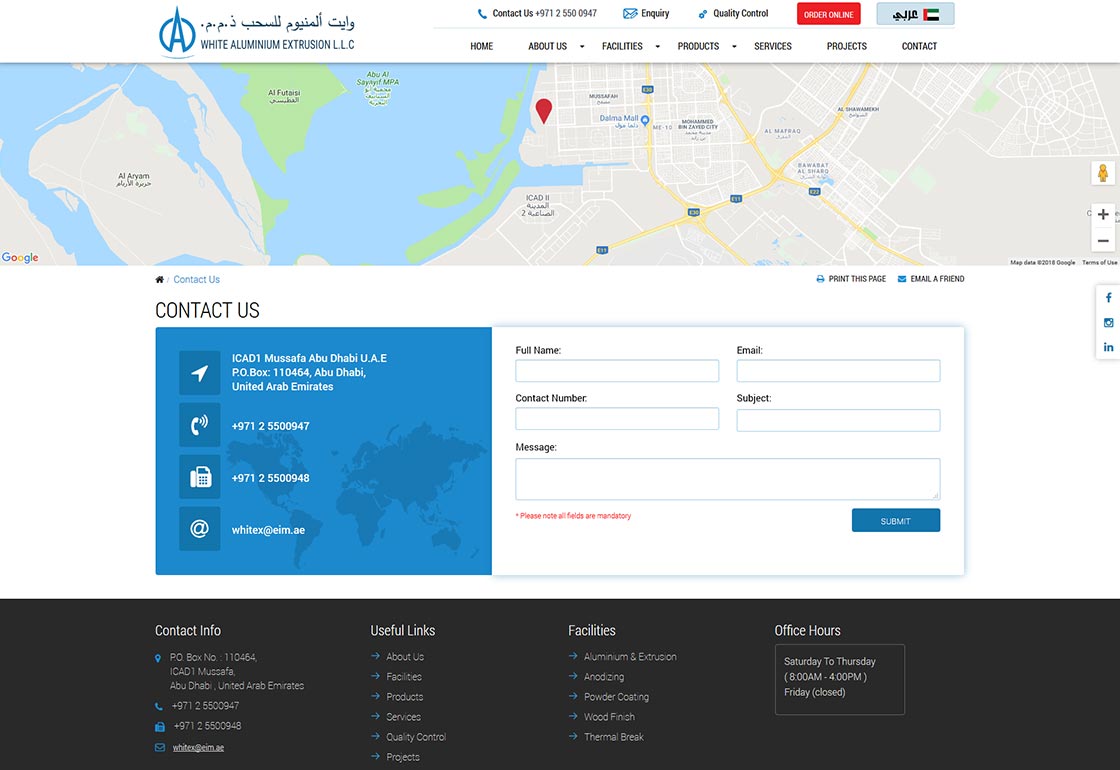
Task: Open the Facilities menu item
Action: [x=622, y=46]
